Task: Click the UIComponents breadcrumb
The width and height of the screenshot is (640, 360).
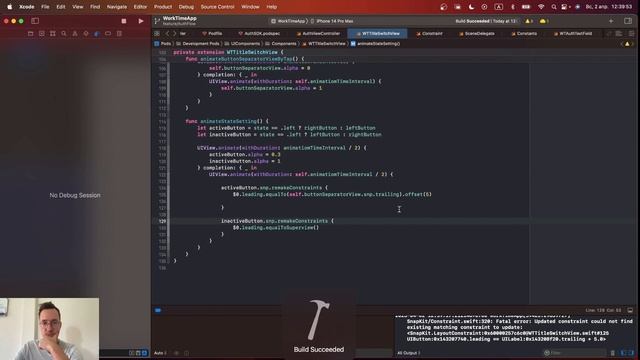Action: coord(242,44)
